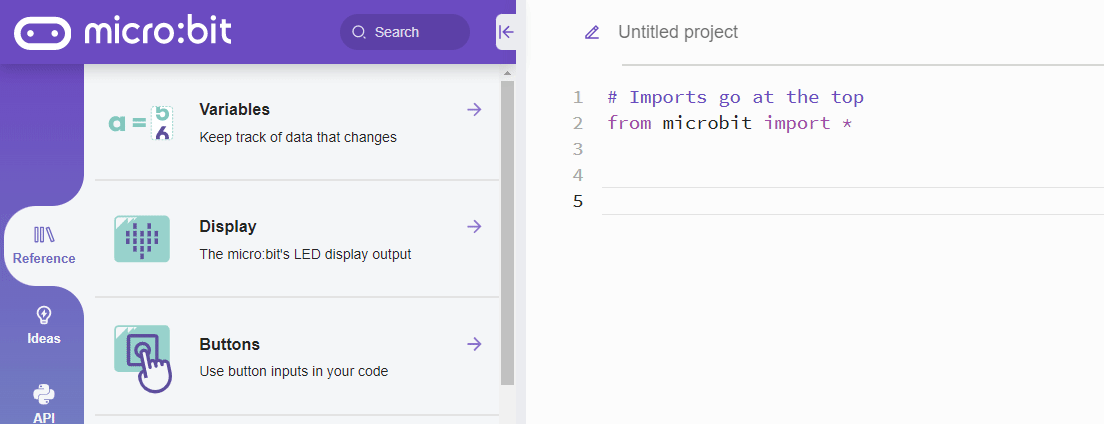The height and width of the screenshot is (424, 1104).
Task: Click the reference list scrollbar thumb
Action: [508, 232]
